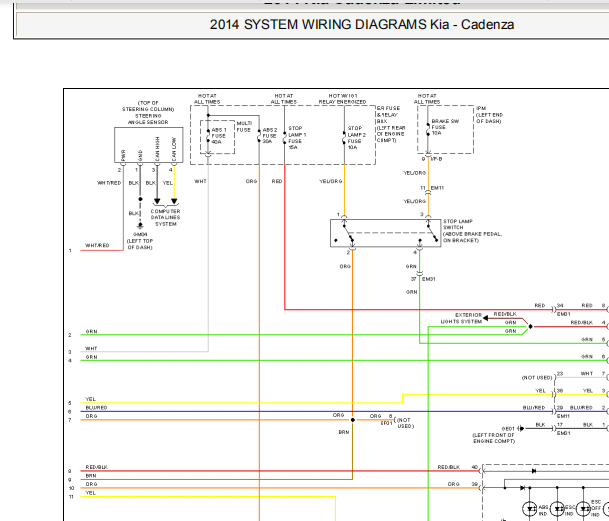
Task: Click the 'EM01' label beside connector 37
Action: 428,279
